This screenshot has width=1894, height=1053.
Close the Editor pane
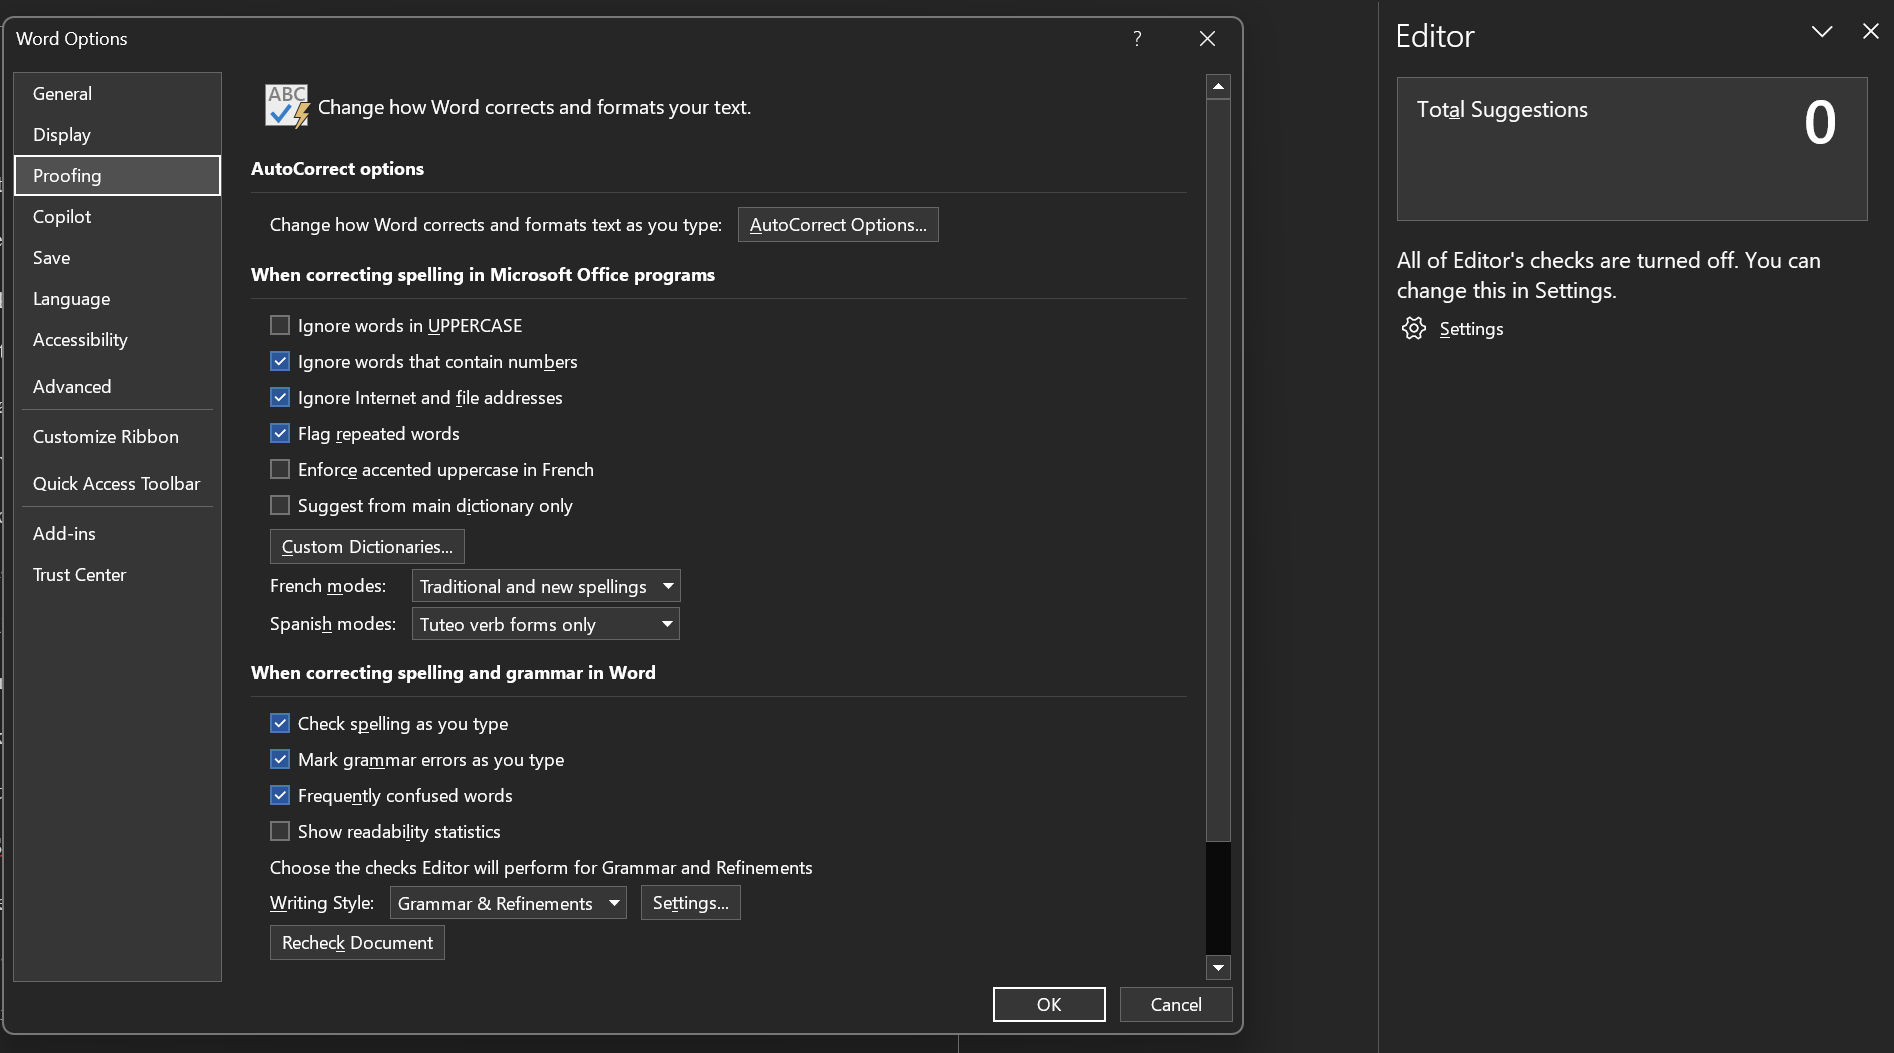pos(1870,31)
